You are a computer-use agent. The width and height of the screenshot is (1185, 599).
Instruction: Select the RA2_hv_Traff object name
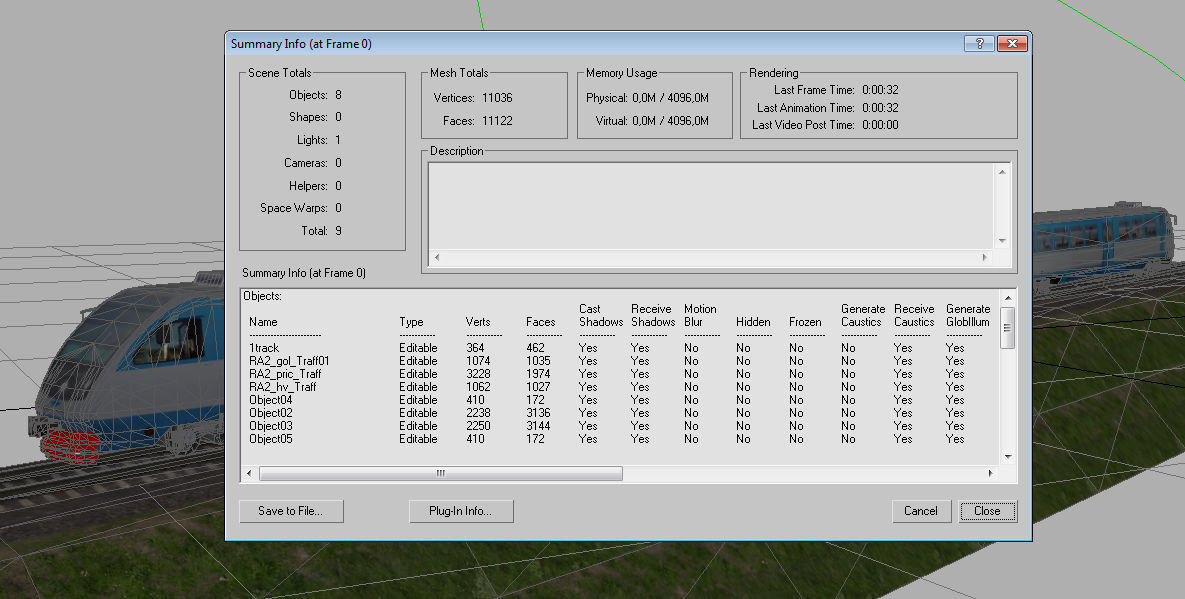point(283,387)
